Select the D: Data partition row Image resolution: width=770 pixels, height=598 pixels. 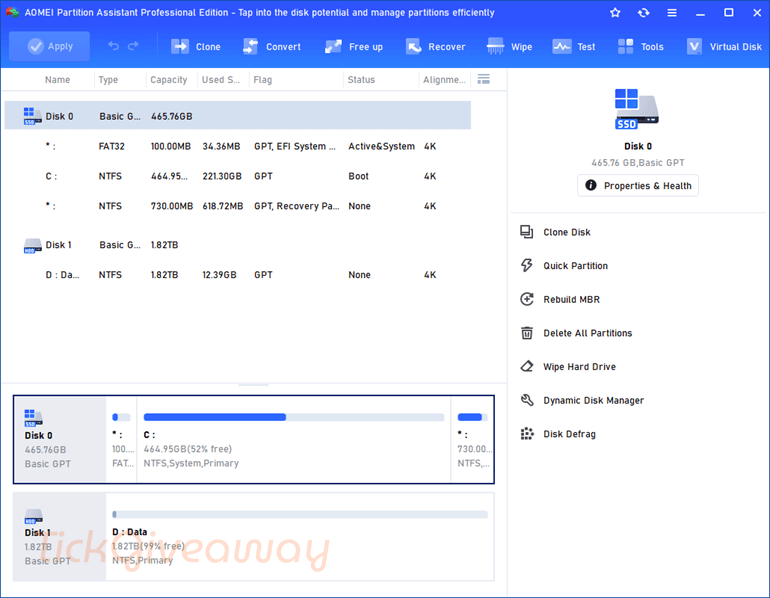pyautogui.click(x=238, y=275)
